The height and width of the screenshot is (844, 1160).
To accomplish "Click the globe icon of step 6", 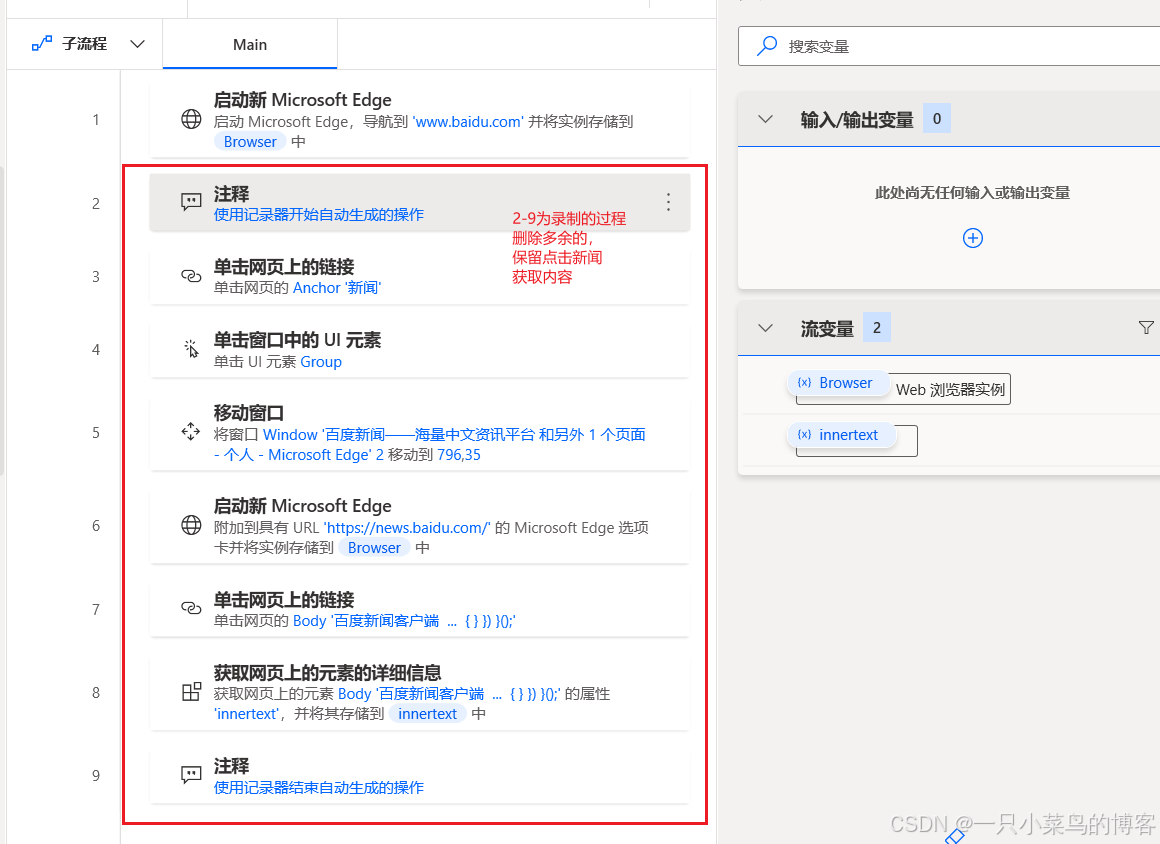I will [x=191, y=525].
